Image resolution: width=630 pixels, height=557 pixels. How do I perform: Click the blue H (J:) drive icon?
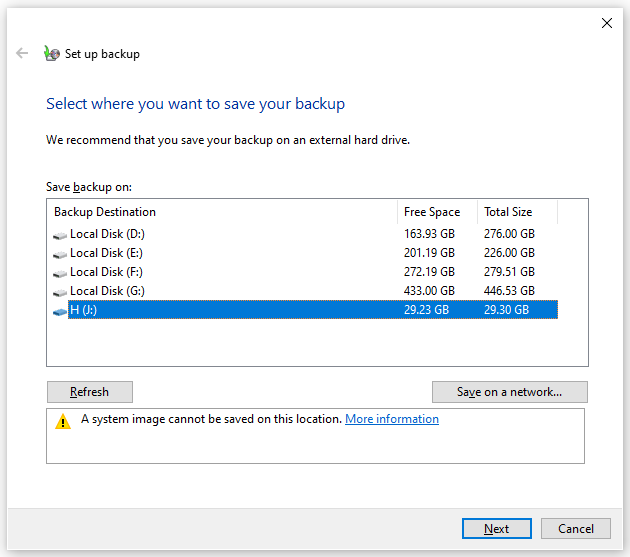click(x=60, y=311)
